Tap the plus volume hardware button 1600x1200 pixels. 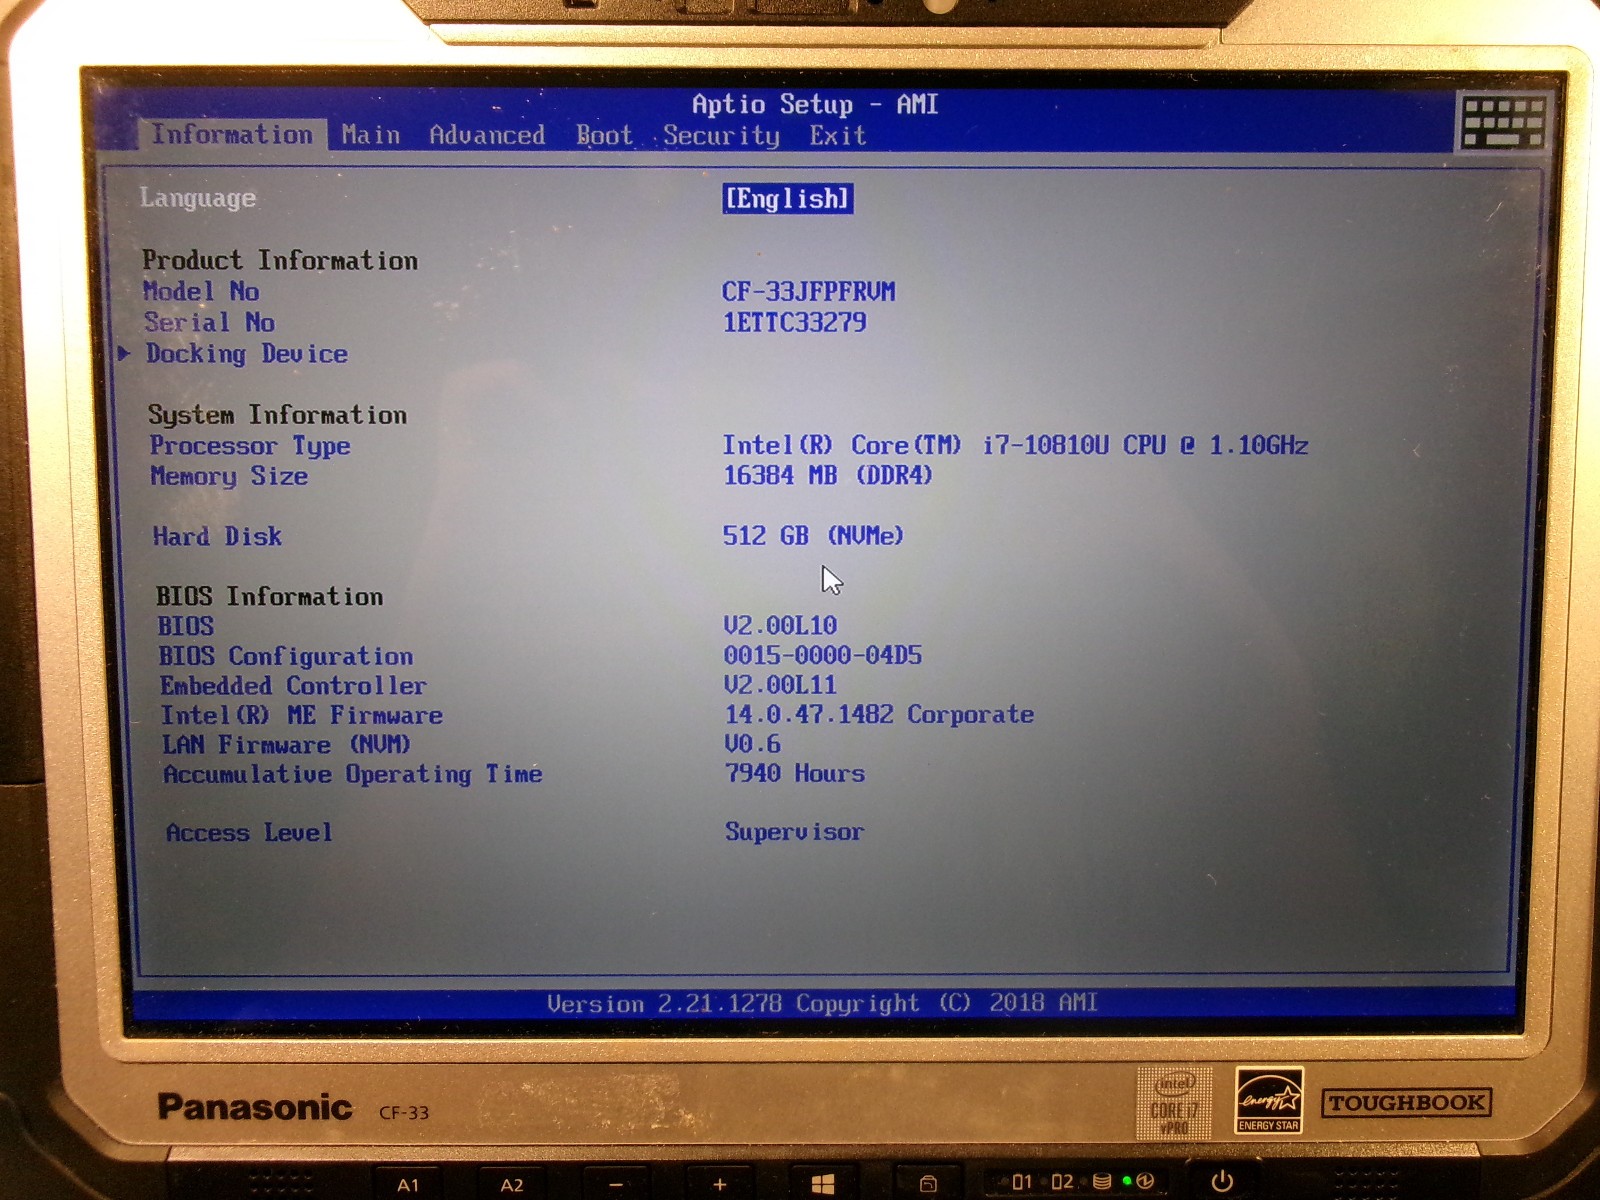tap(720, 1185)
